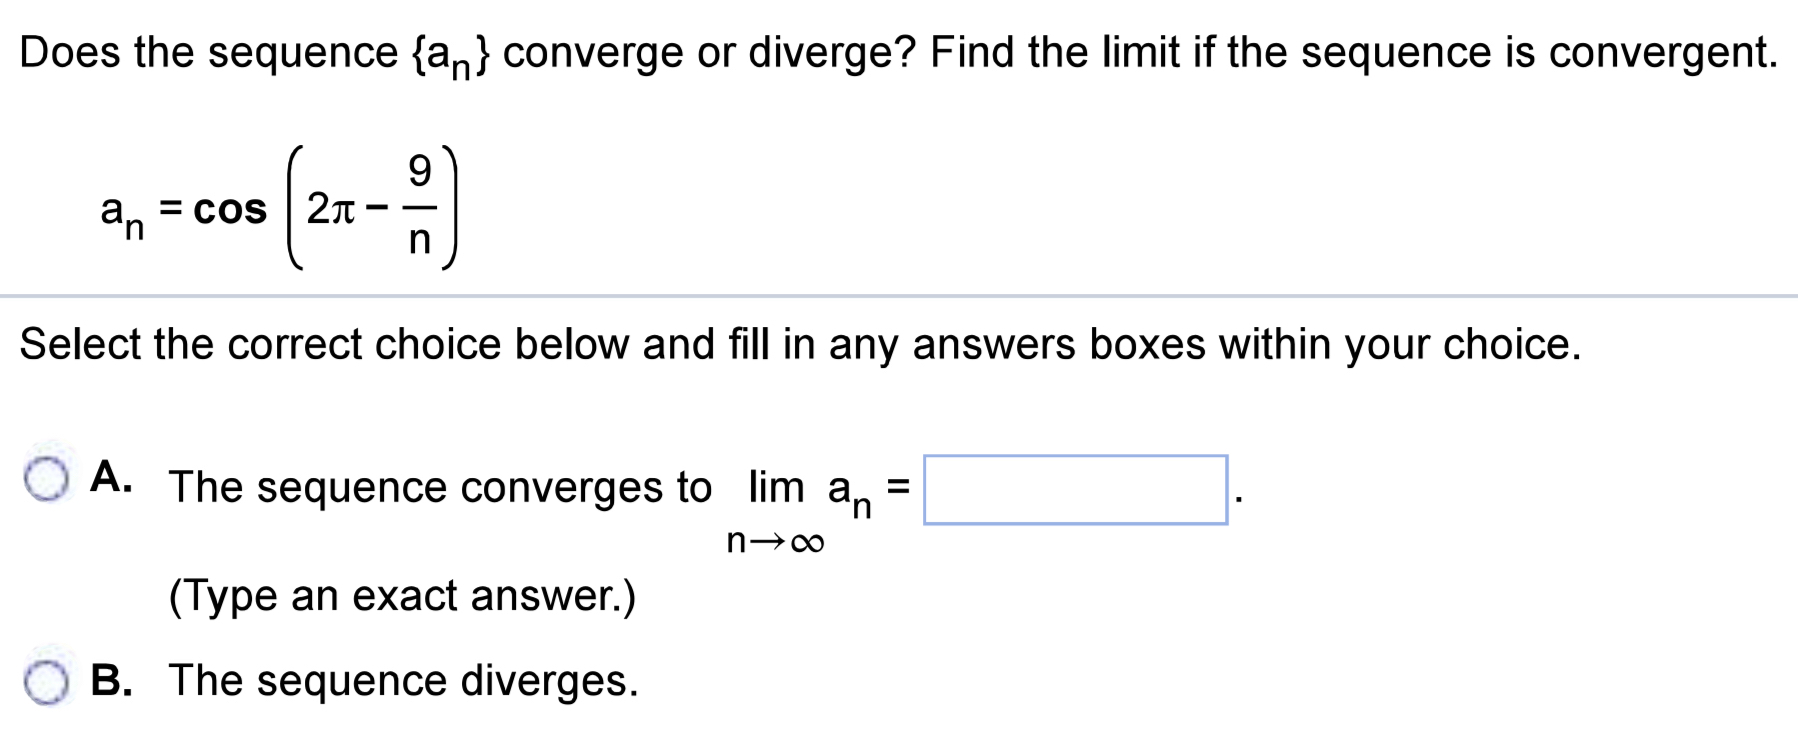
Task: Click the fraction 9/n in the formula
Action: [x=421, y=207]
